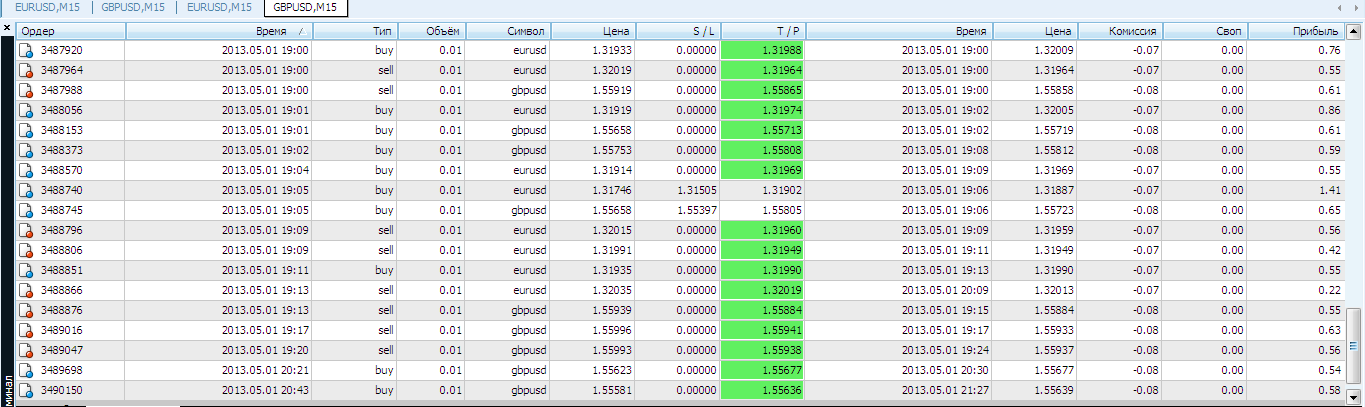Image resolution: width=1365 pixels, height=407 pixels.
Task: Sort by the Комиссия column header
Action: tap(1121, 32)
